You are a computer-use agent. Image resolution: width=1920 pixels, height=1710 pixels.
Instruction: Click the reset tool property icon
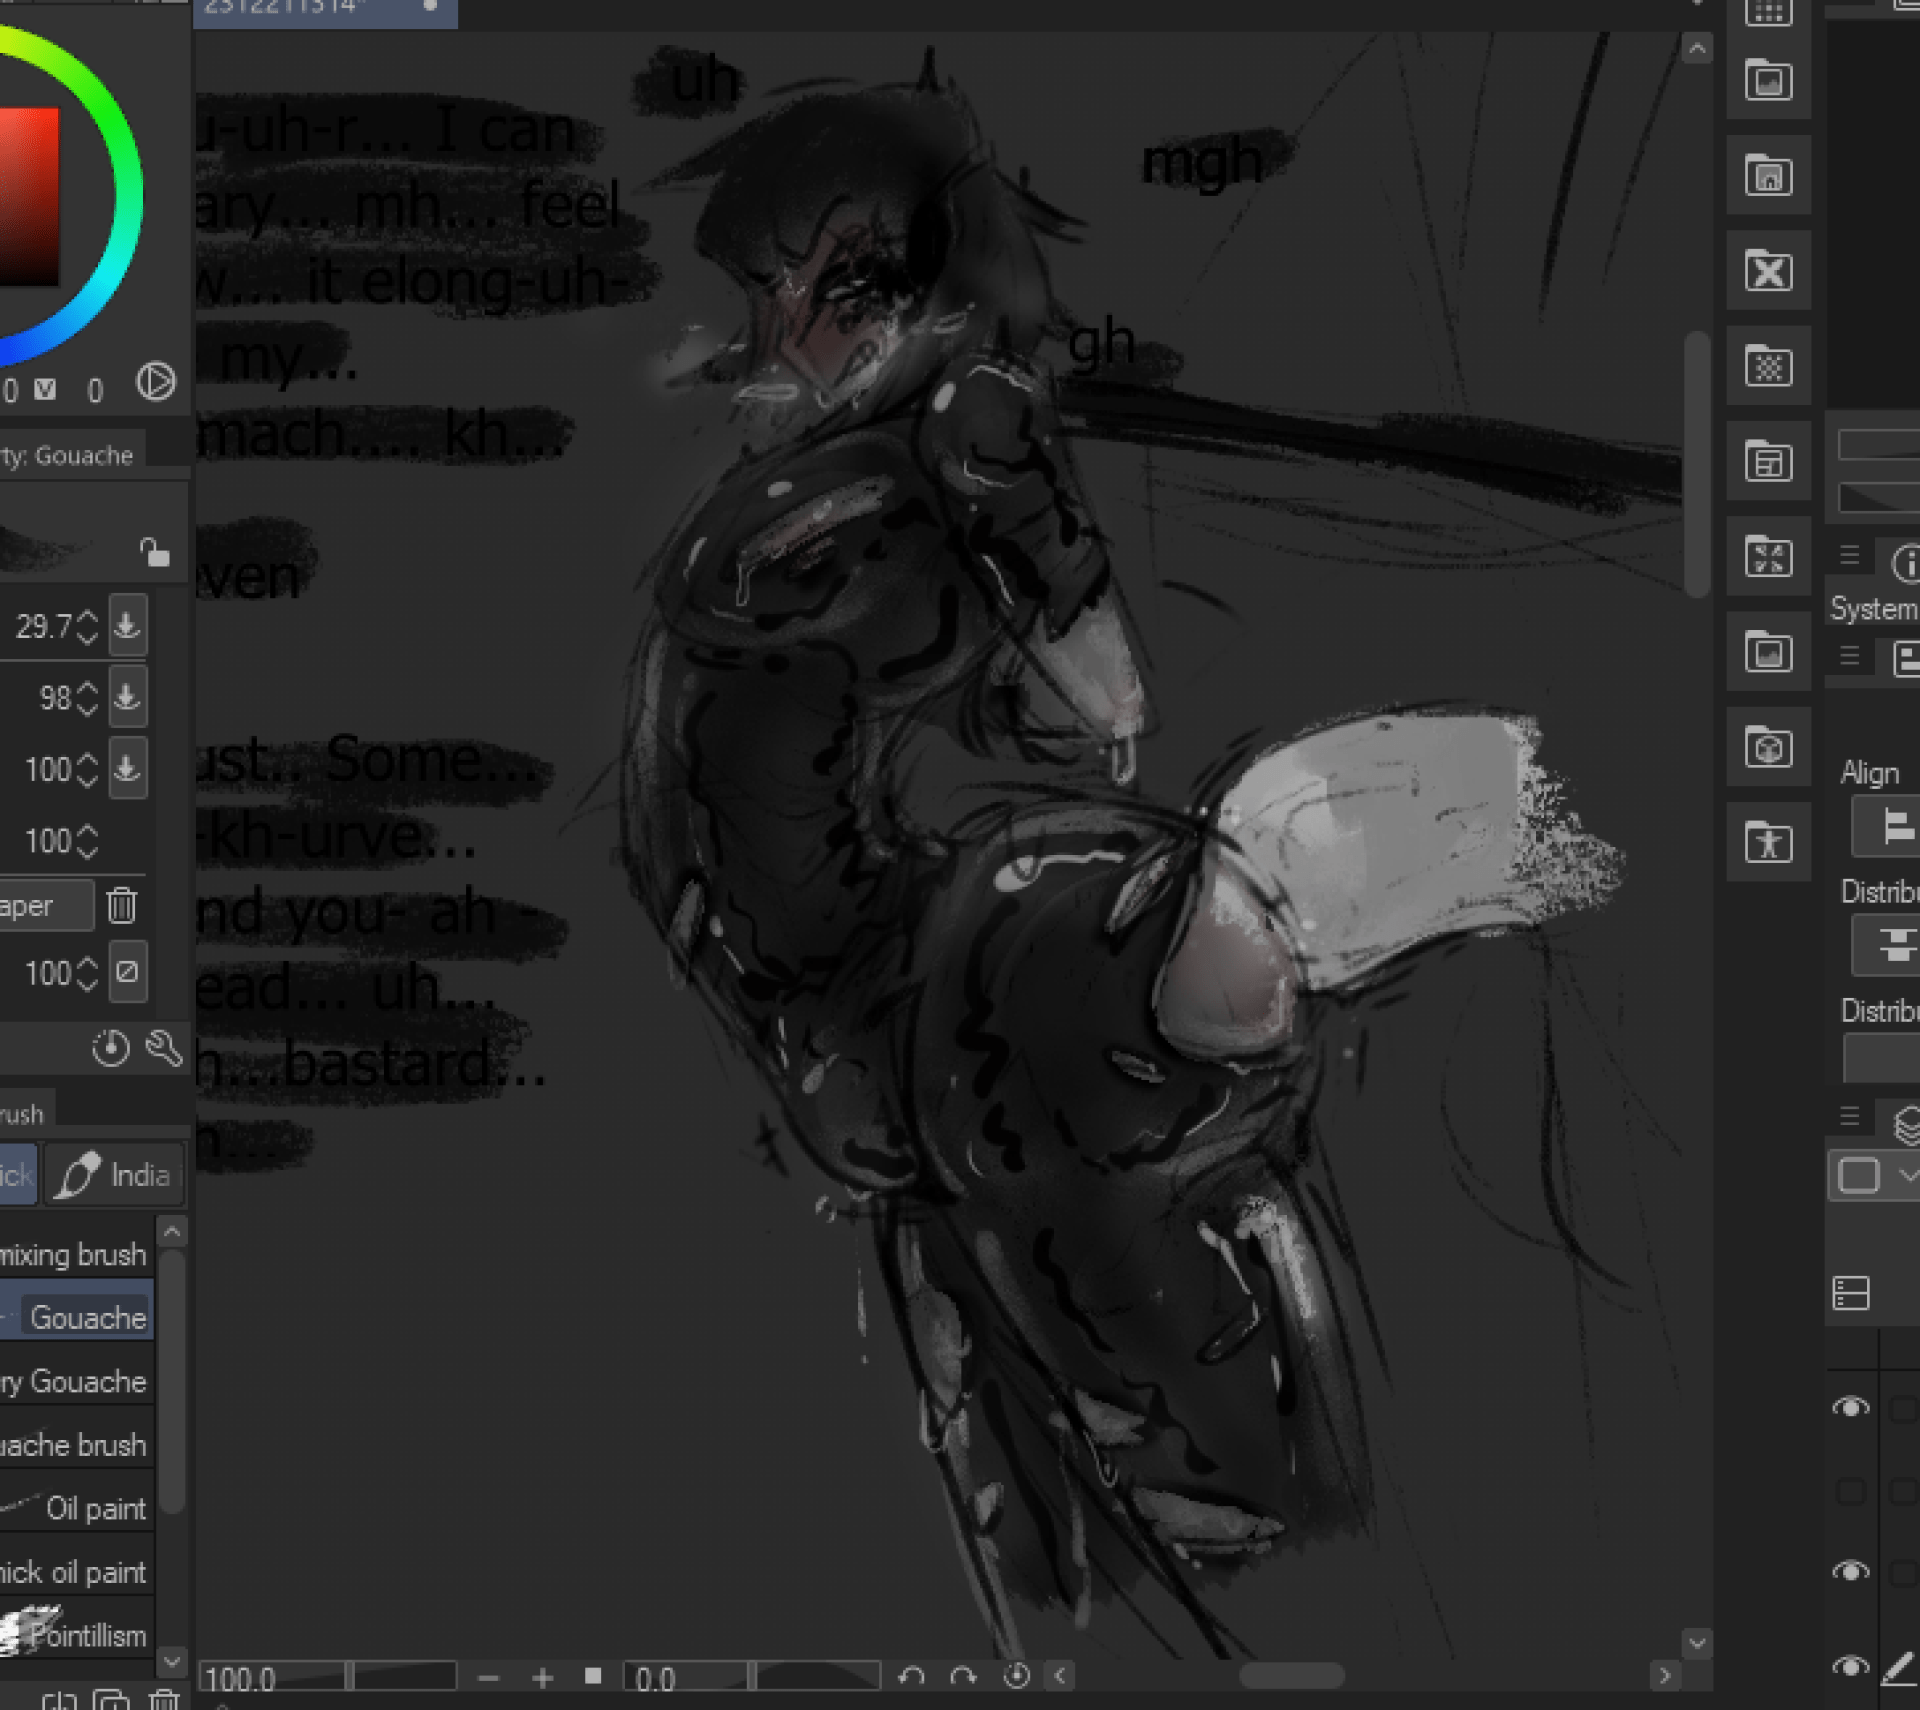110,1048
